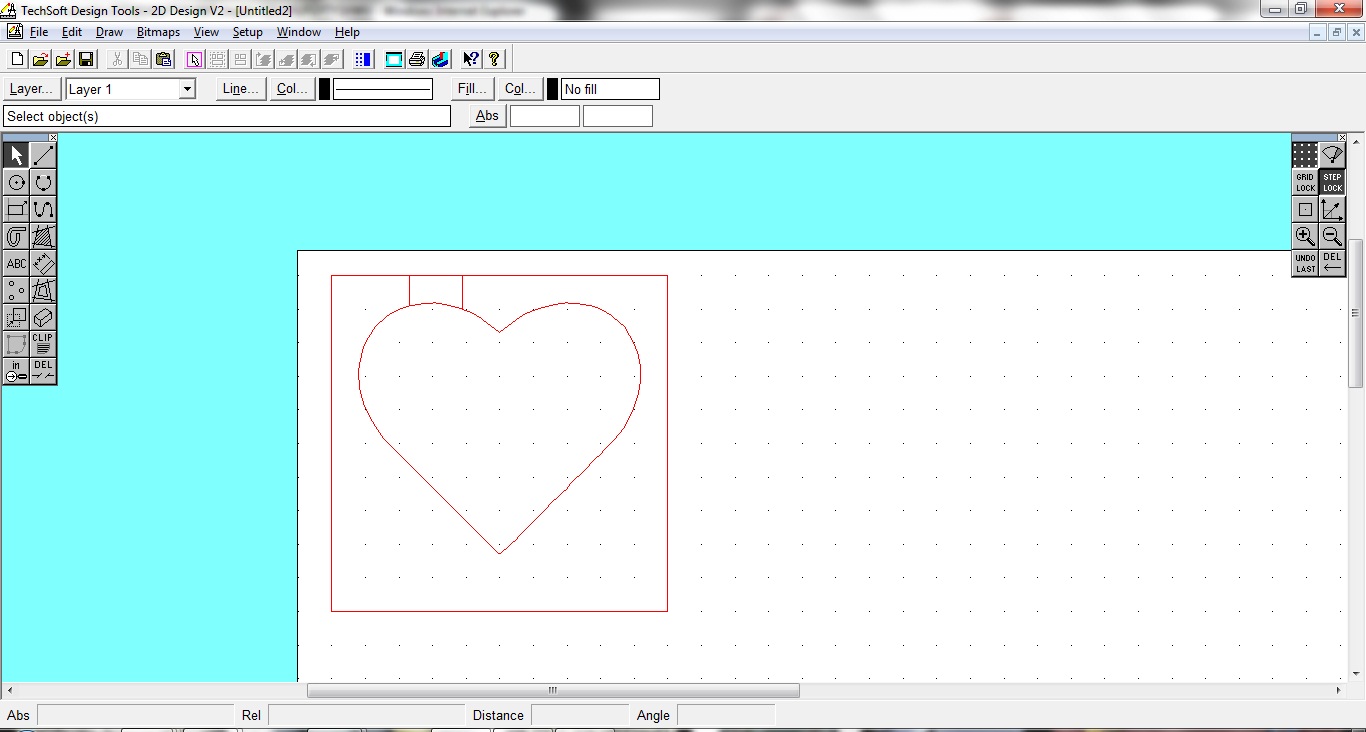1366x732 pixels.
Task: Click the yellow question mark Help icon
Action: [494, 59]
